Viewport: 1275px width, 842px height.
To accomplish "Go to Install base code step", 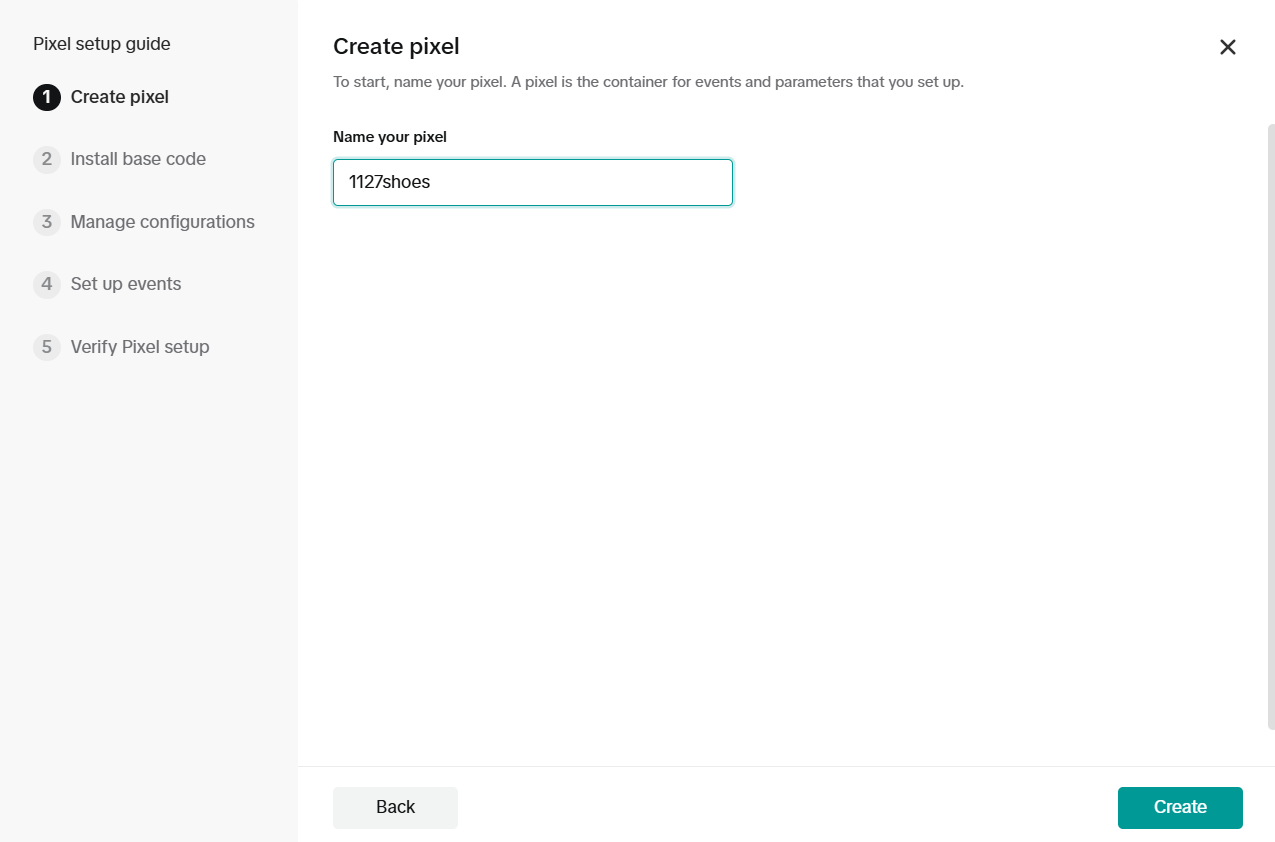I will pyautogui.click(x=138, y=159).
